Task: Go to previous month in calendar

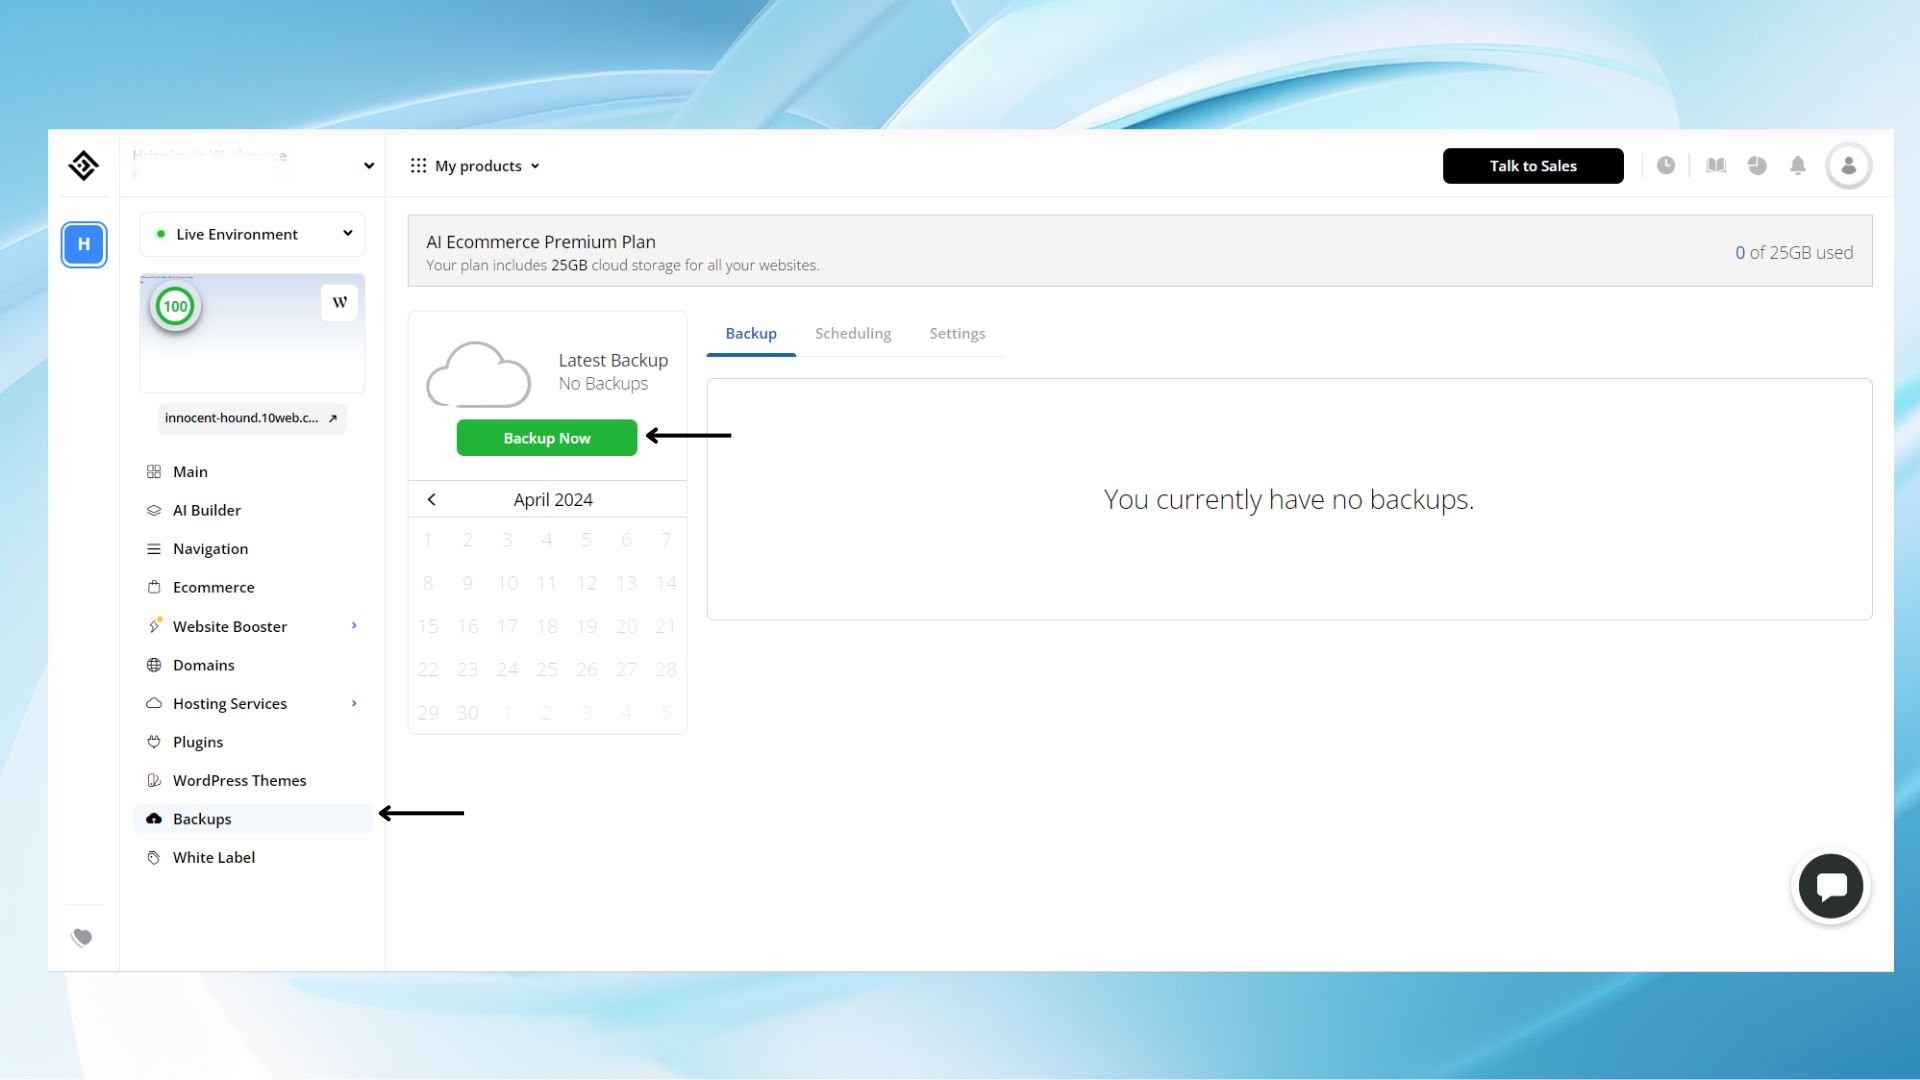Action: (x=431, y=500)
